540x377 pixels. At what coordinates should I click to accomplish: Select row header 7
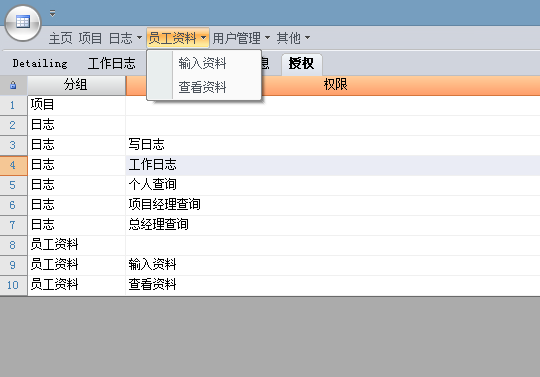(13, 225)
